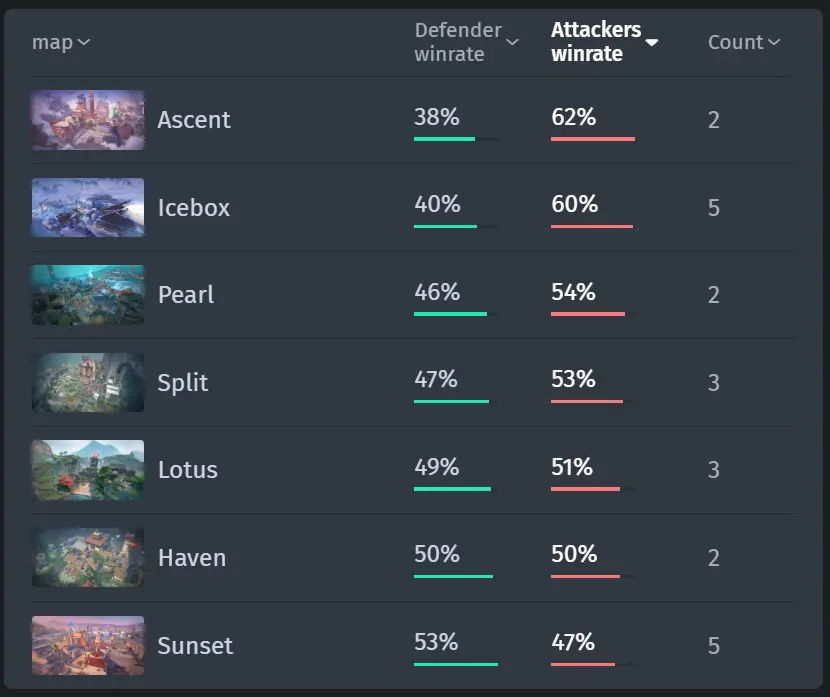The width and height of the screenshot is (830, 697).
Task: Open the Pearl map thumbnail
Action: pos(88,295)
